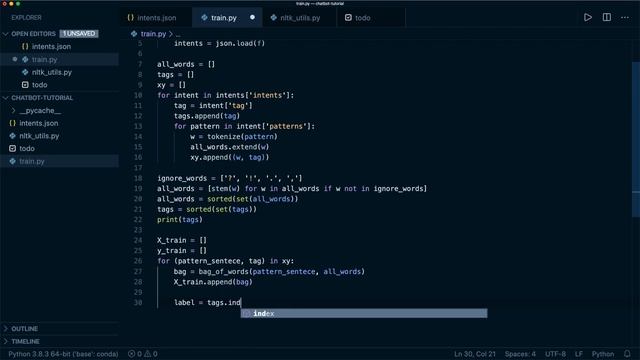Select the Python language mode
The width and height of the screenshot is (640, 360).
(603, 354)
